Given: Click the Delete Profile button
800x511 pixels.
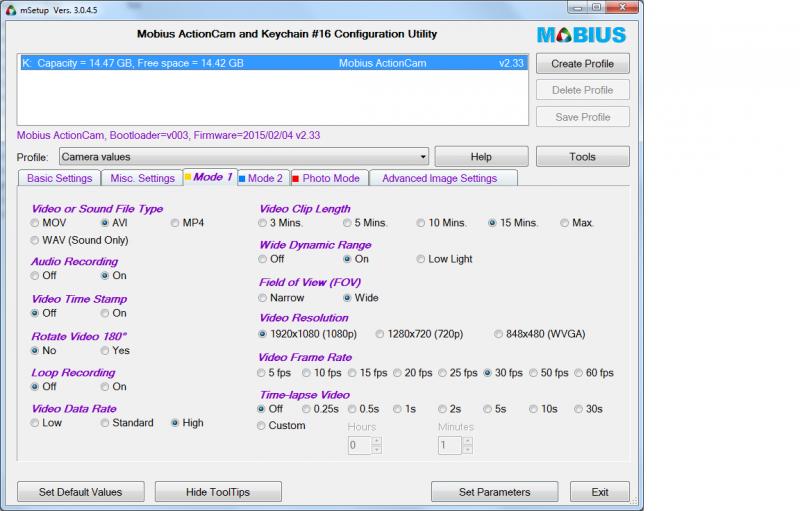Looking at the screenshot, I should [x=583, y=90].
